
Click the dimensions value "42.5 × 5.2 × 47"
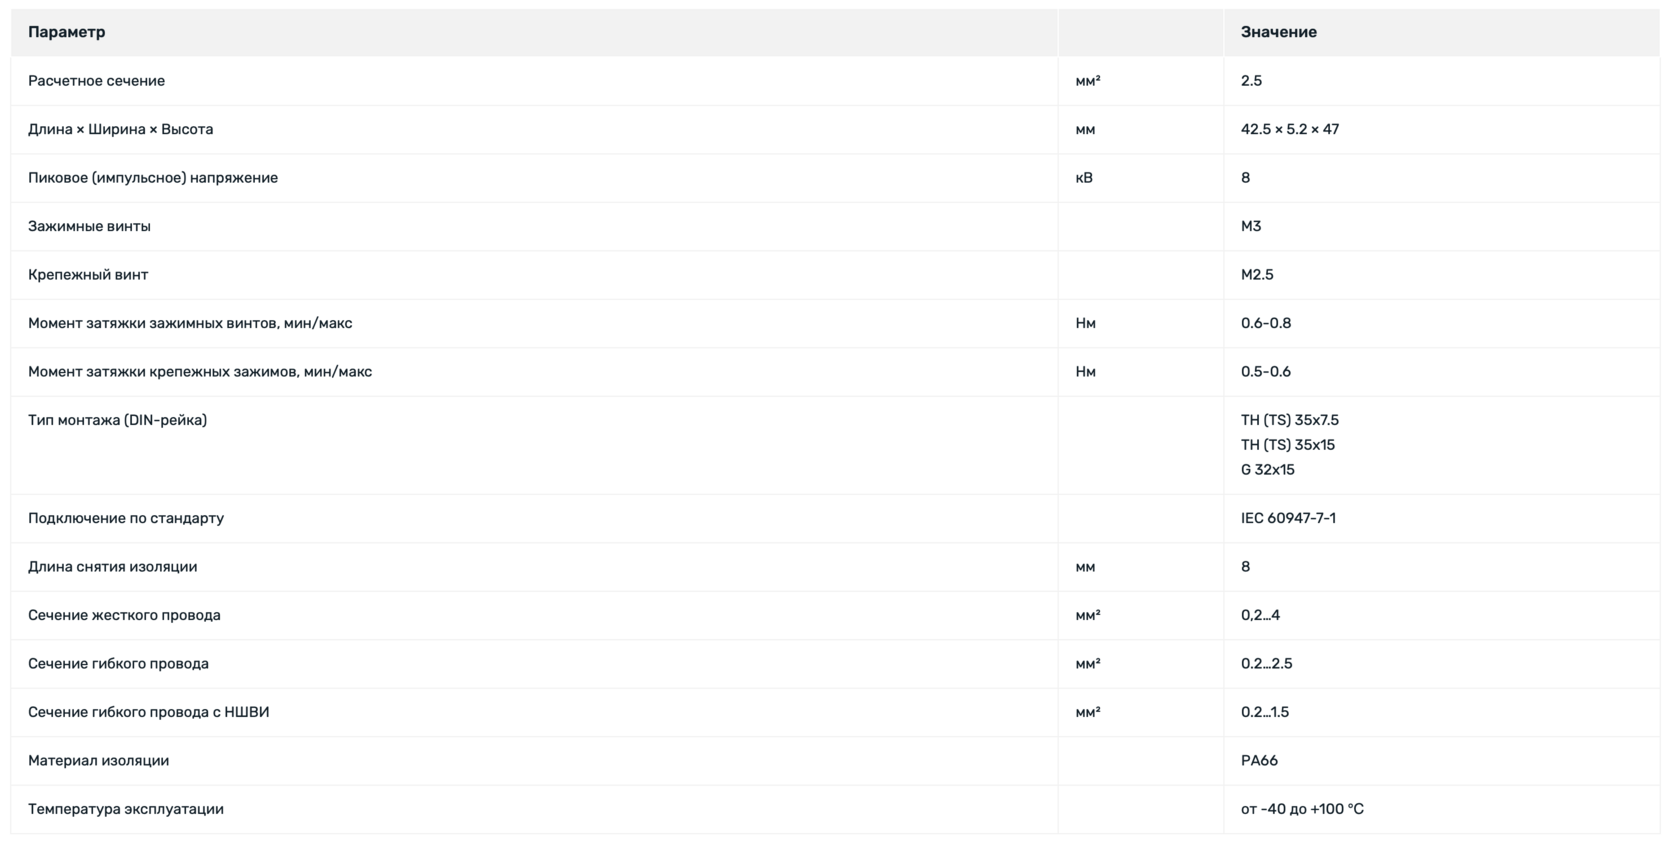pyautogui.click(x=1289, y=129)
